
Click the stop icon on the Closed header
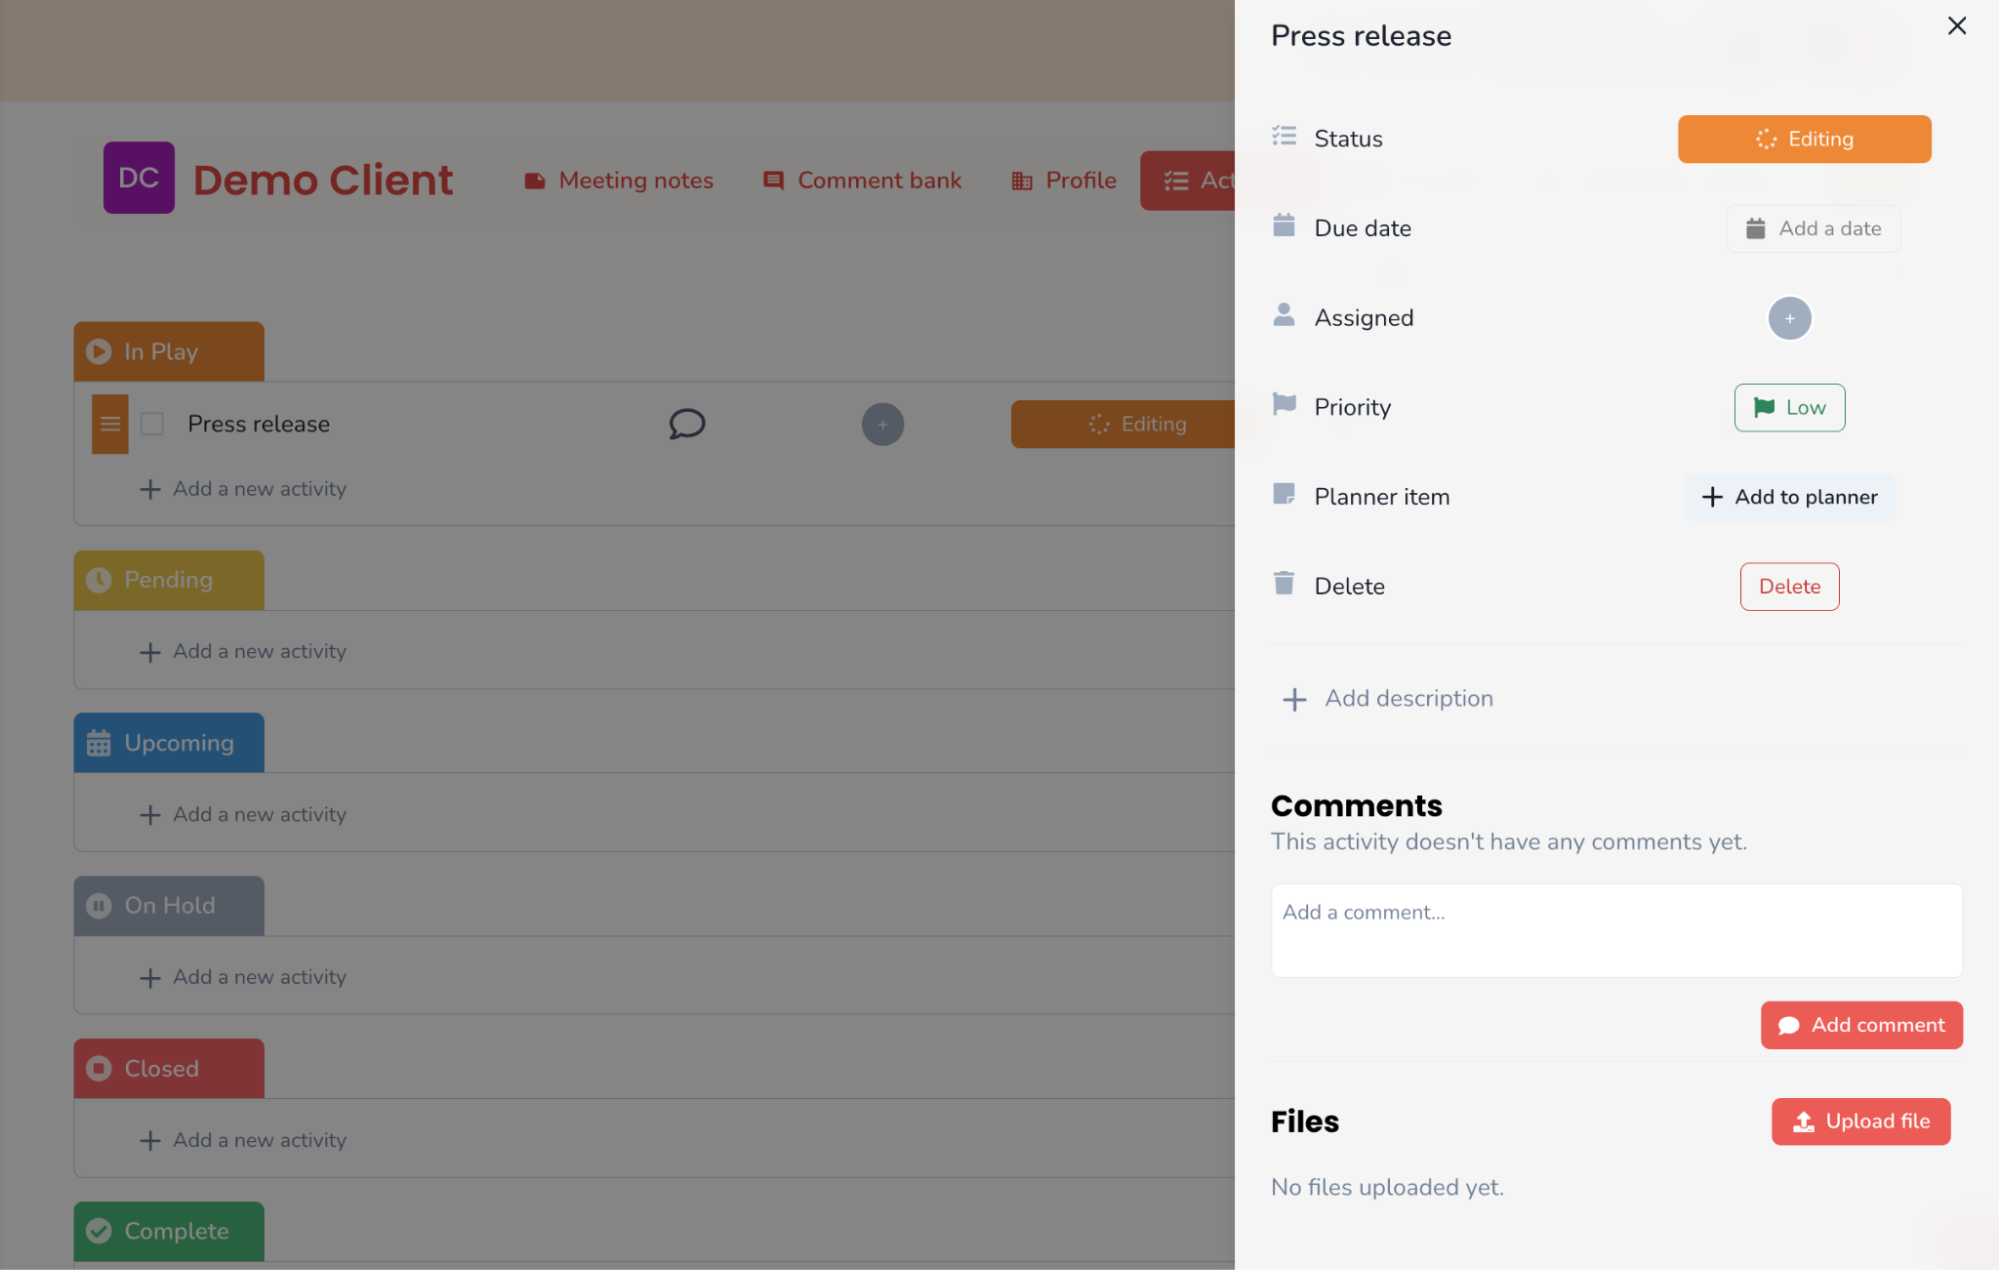[x=98, y=1067]
